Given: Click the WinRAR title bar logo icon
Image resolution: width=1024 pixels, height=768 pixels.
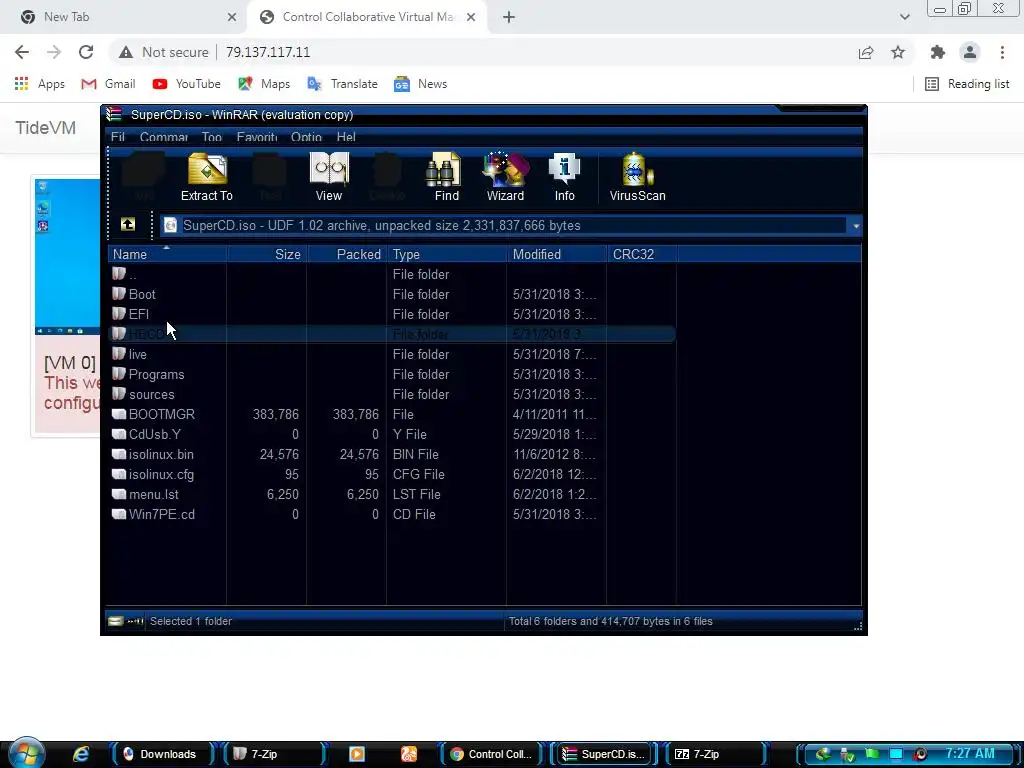Looking at the screenshot, I should 114,114.
